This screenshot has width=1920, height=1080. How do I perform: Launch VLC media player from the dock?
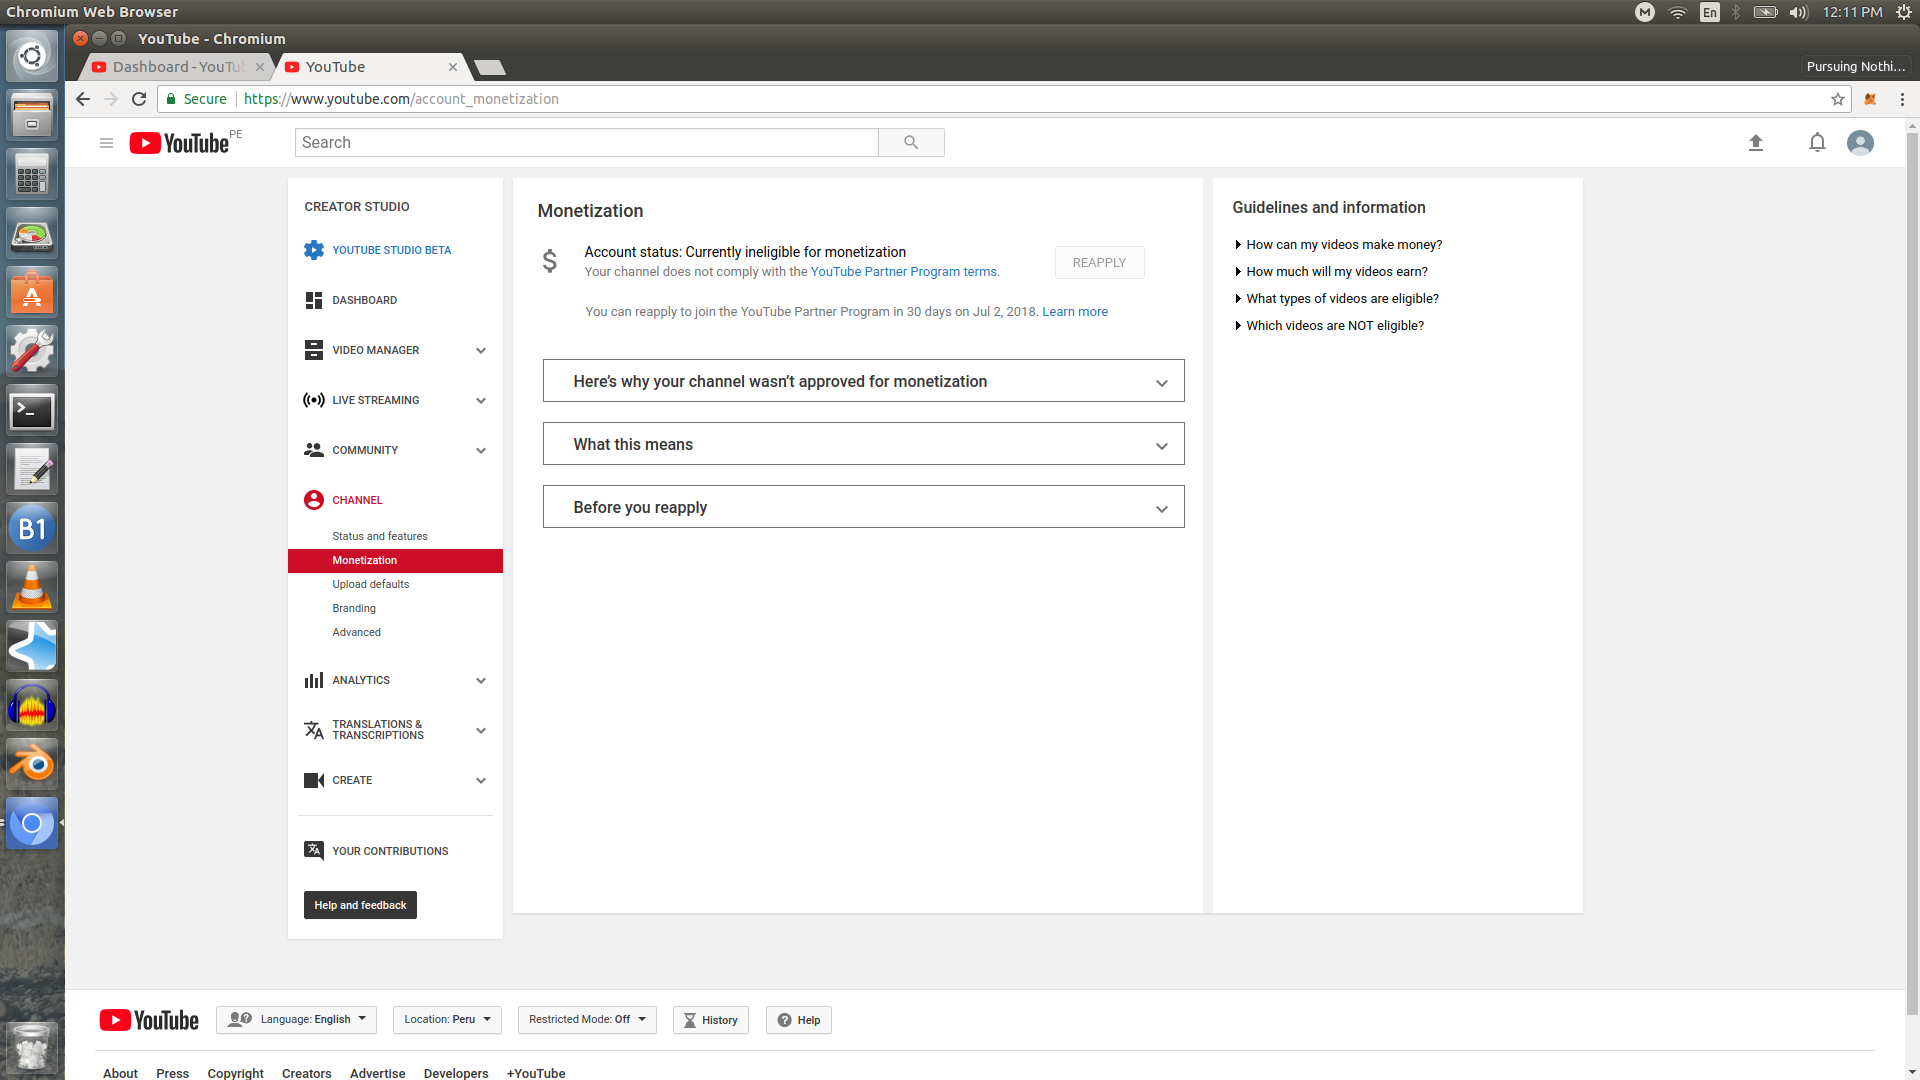click(32, 587)
